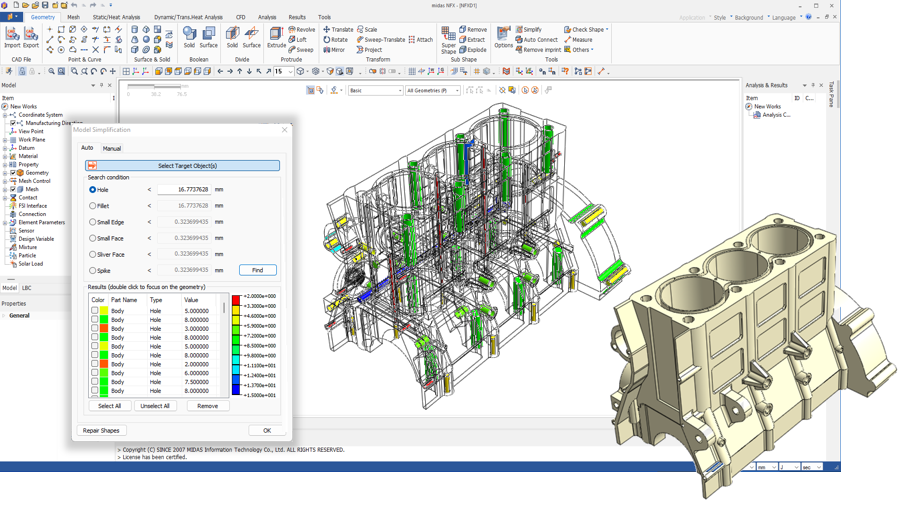
Task: Select the Boolean Solid tool
Action: (189, 37)
